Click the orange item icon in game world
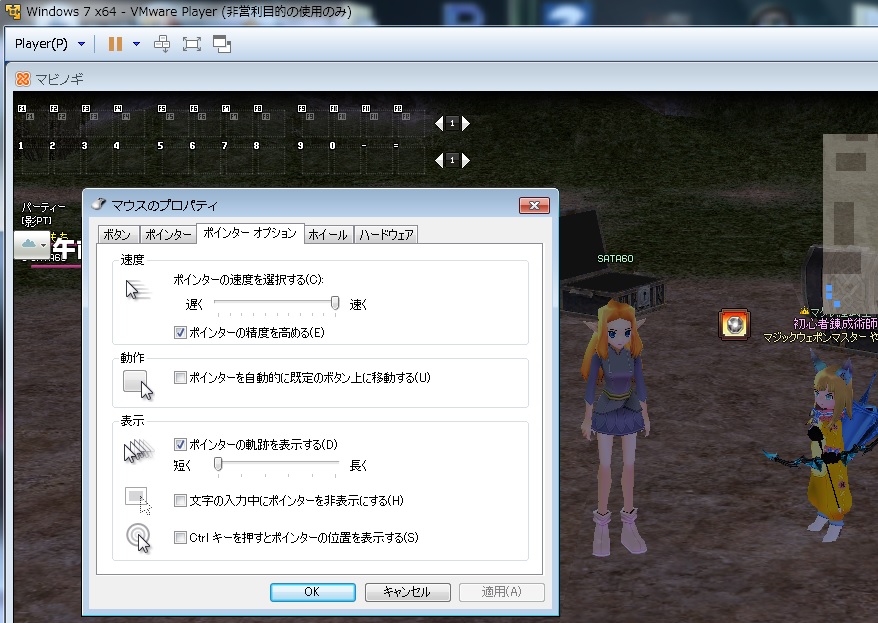The image size is (878, 623). click(x=734, y=324)
